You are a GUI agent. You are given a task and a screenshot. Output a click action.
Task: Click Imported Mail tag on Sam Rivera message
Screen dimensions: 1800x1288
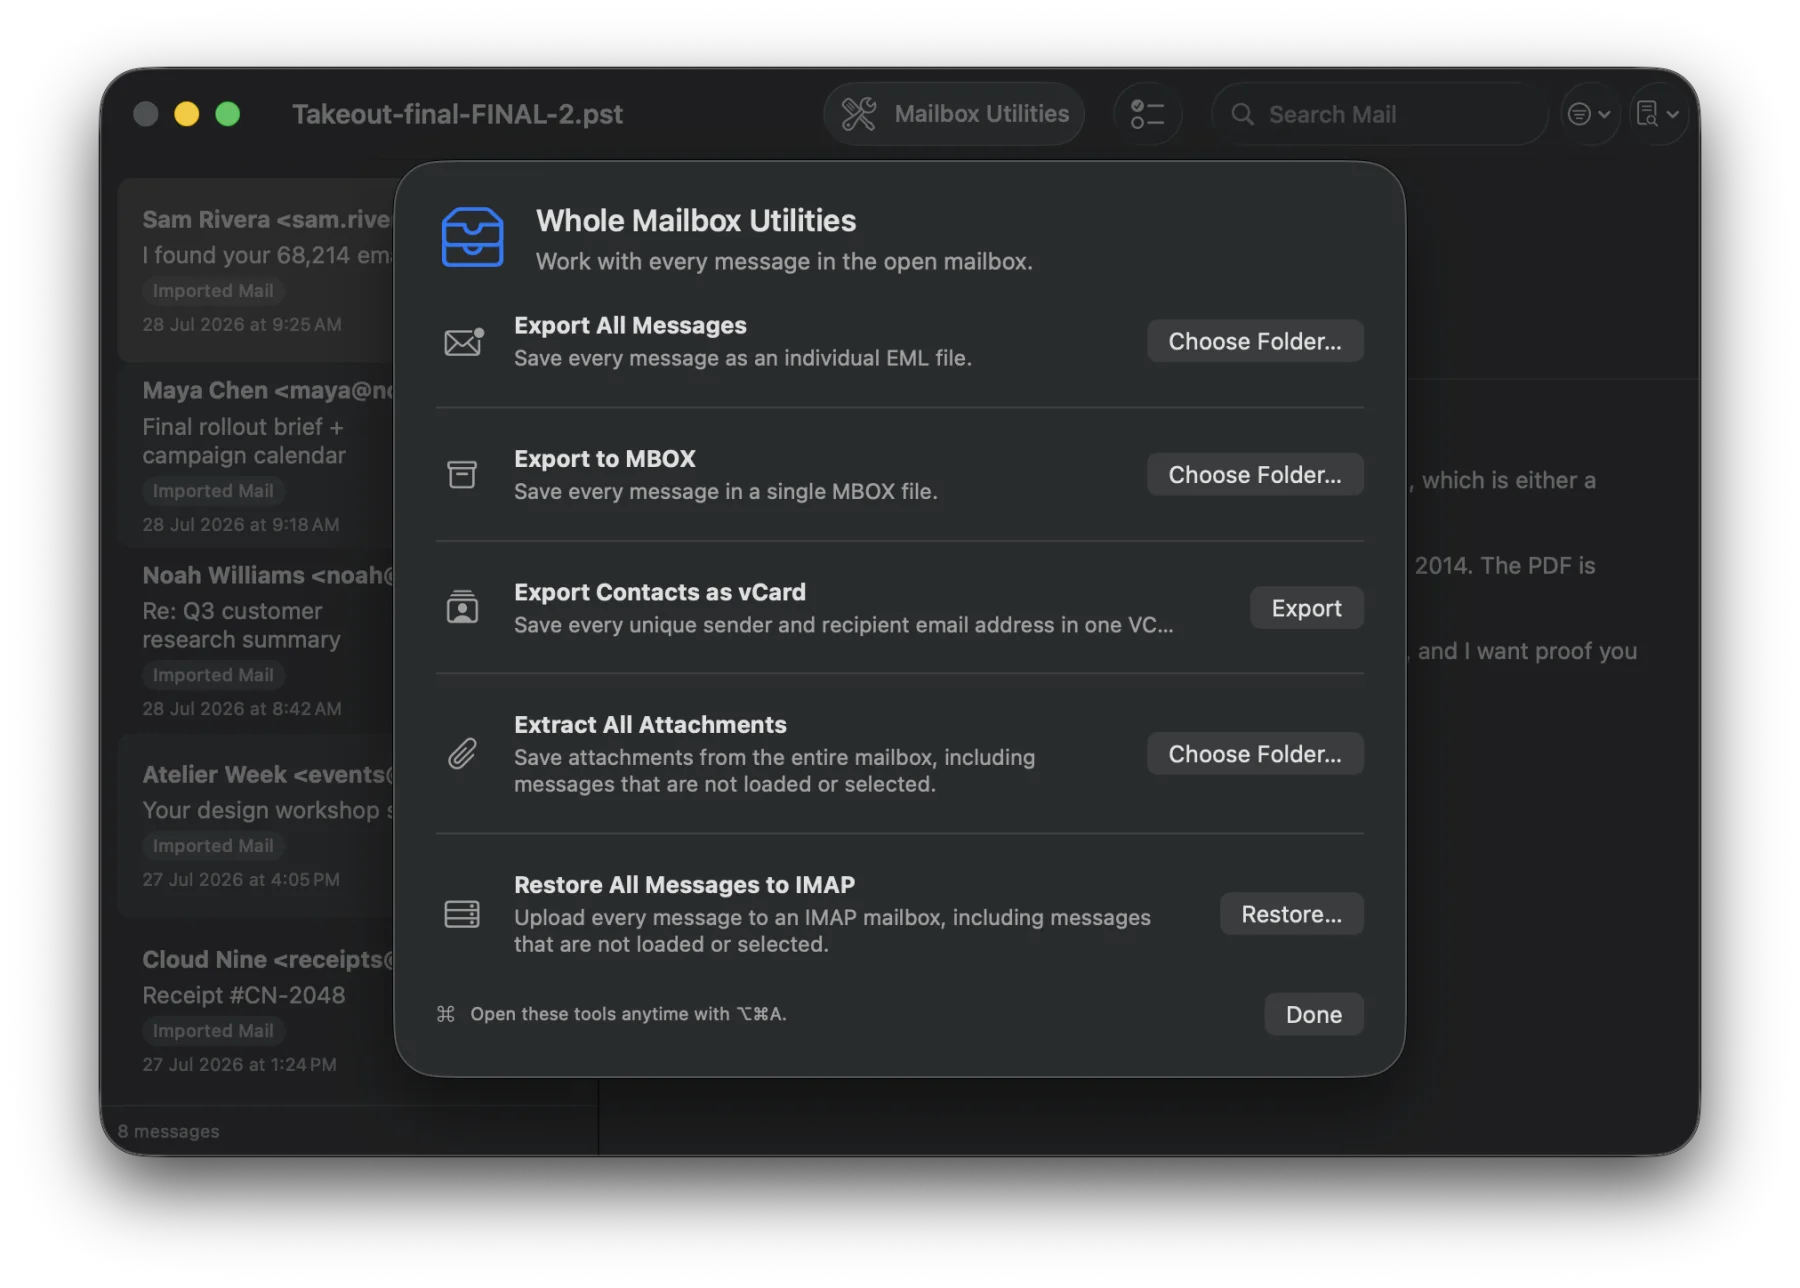pos(213,291)
